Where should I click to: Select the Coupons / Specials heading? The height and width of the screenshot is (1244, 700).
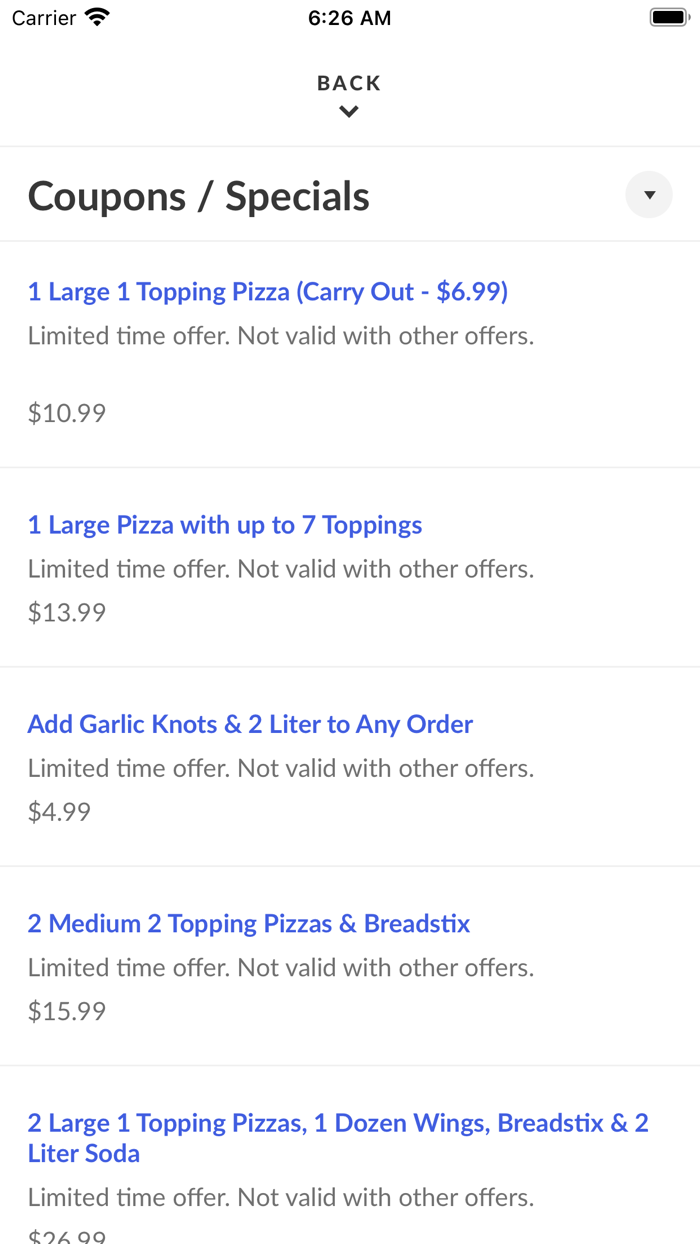199,195
